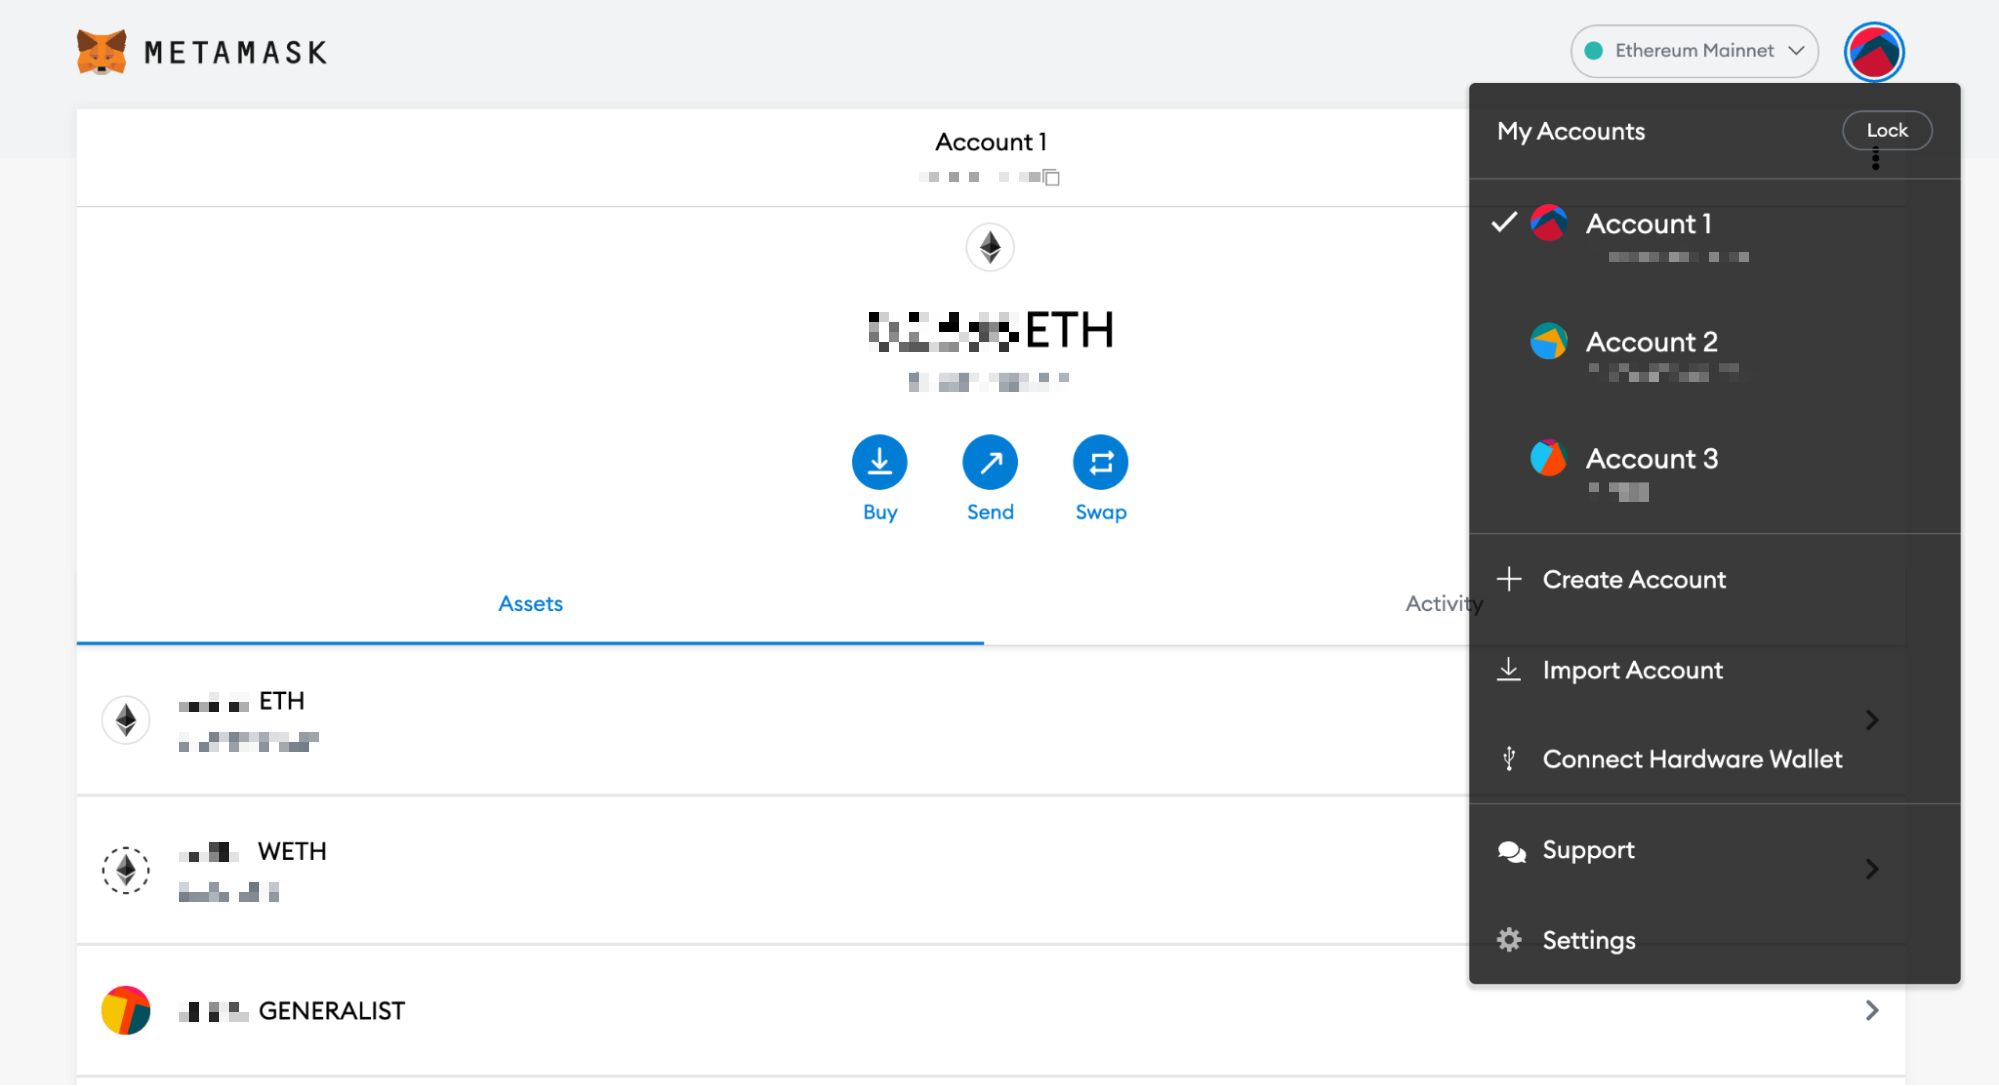Click the GENERALIST token icon
Screen dimensions: 1999x1086
point(126,1010)
